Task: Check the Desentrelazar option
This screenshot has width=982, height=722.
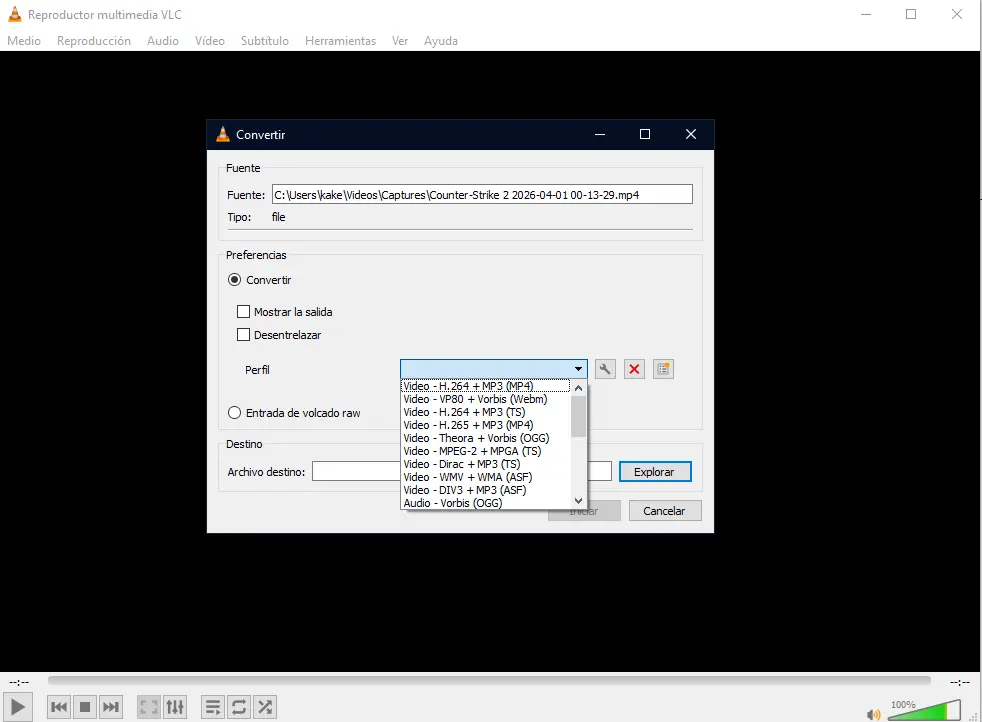Action: click(243, 335)
